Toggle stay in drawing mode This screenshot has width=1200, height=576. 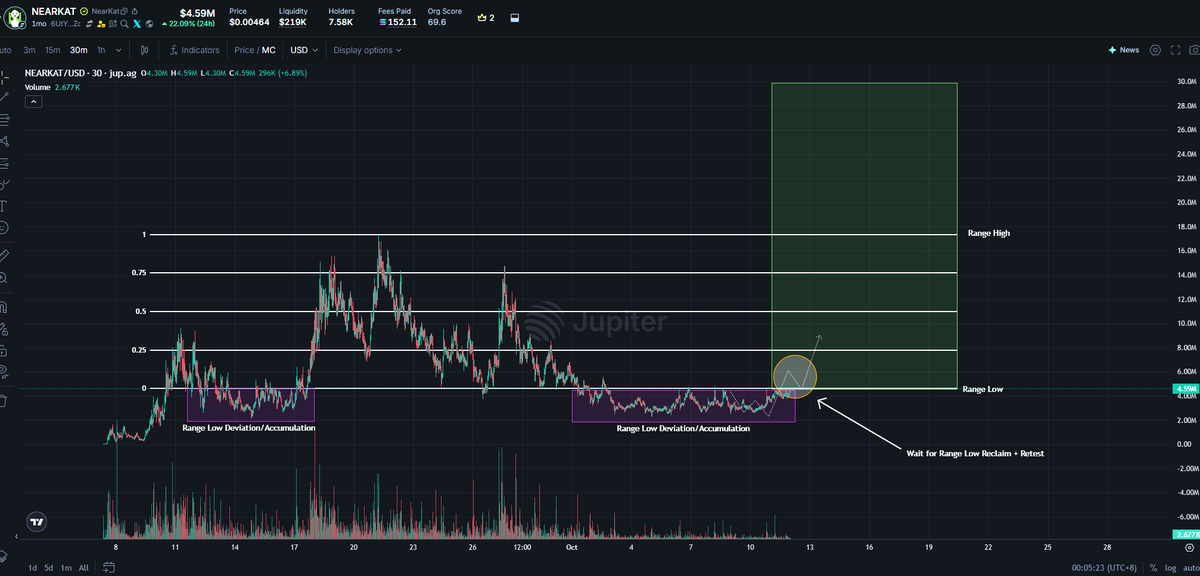click(x=4, y=328)
